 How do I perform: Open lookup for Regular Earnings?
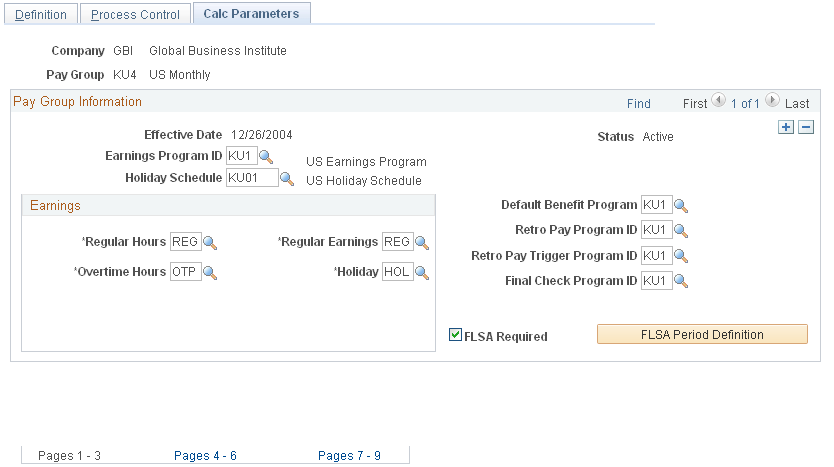coord(422,243)
